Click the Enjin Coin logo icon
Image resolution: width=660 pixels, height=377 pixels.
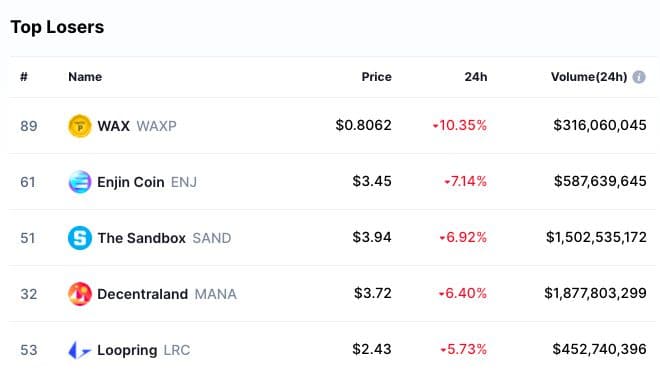pos(80,182)
